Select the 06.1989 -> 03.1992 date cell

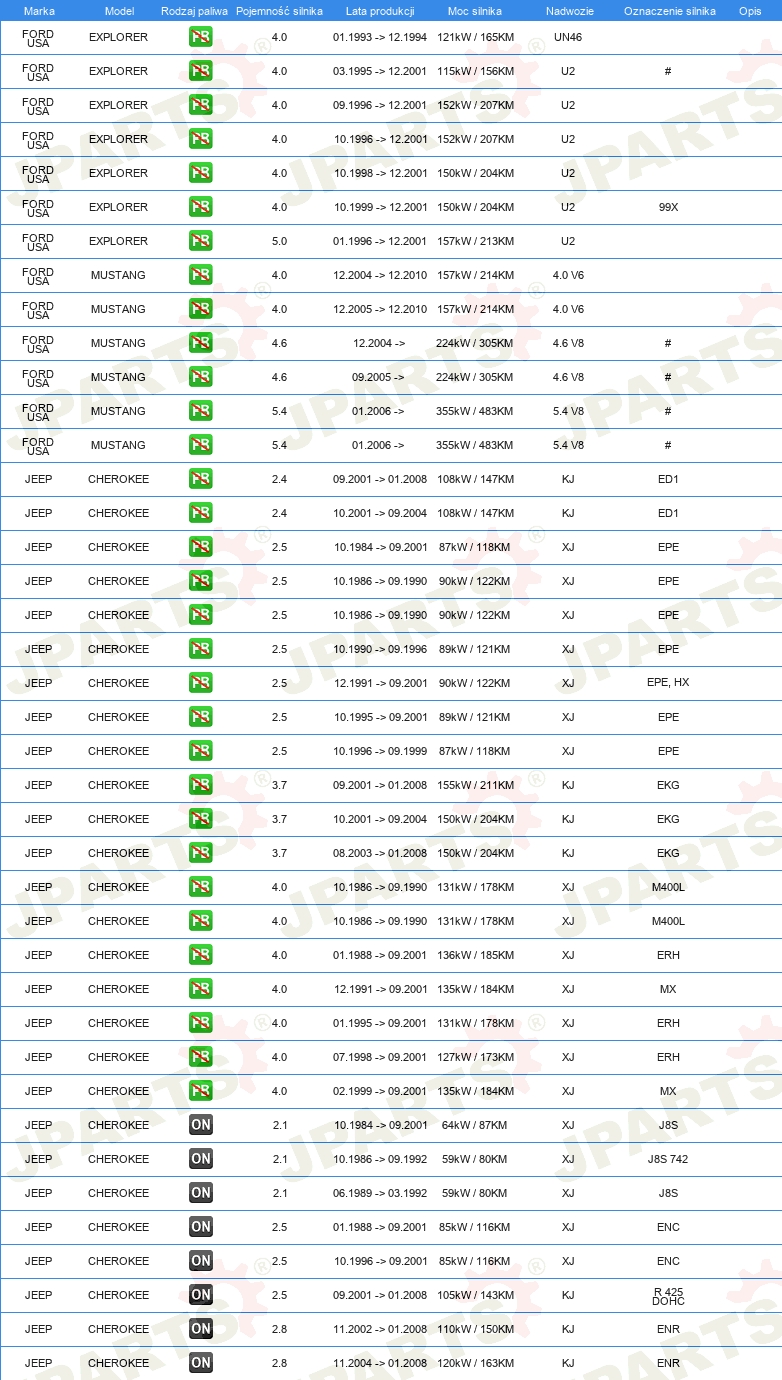point(380,1193)
